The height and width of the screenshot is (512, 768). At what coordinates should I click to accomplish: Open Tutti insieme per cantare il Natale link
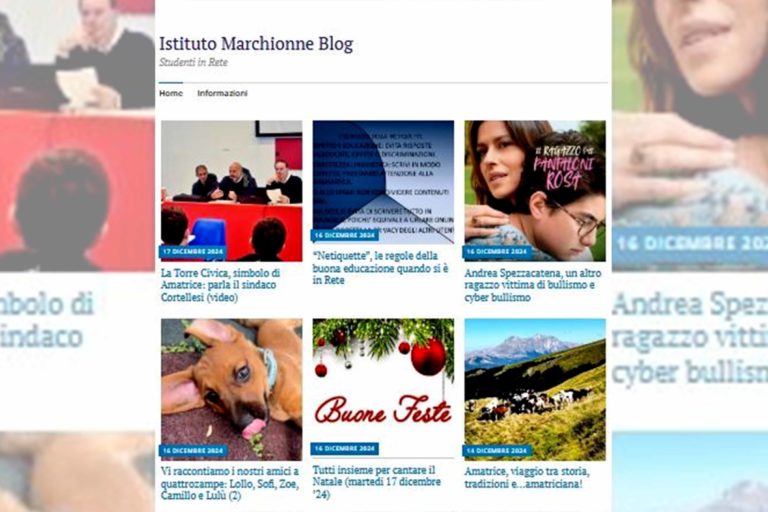pyautogui.click(x=377, y=482)
